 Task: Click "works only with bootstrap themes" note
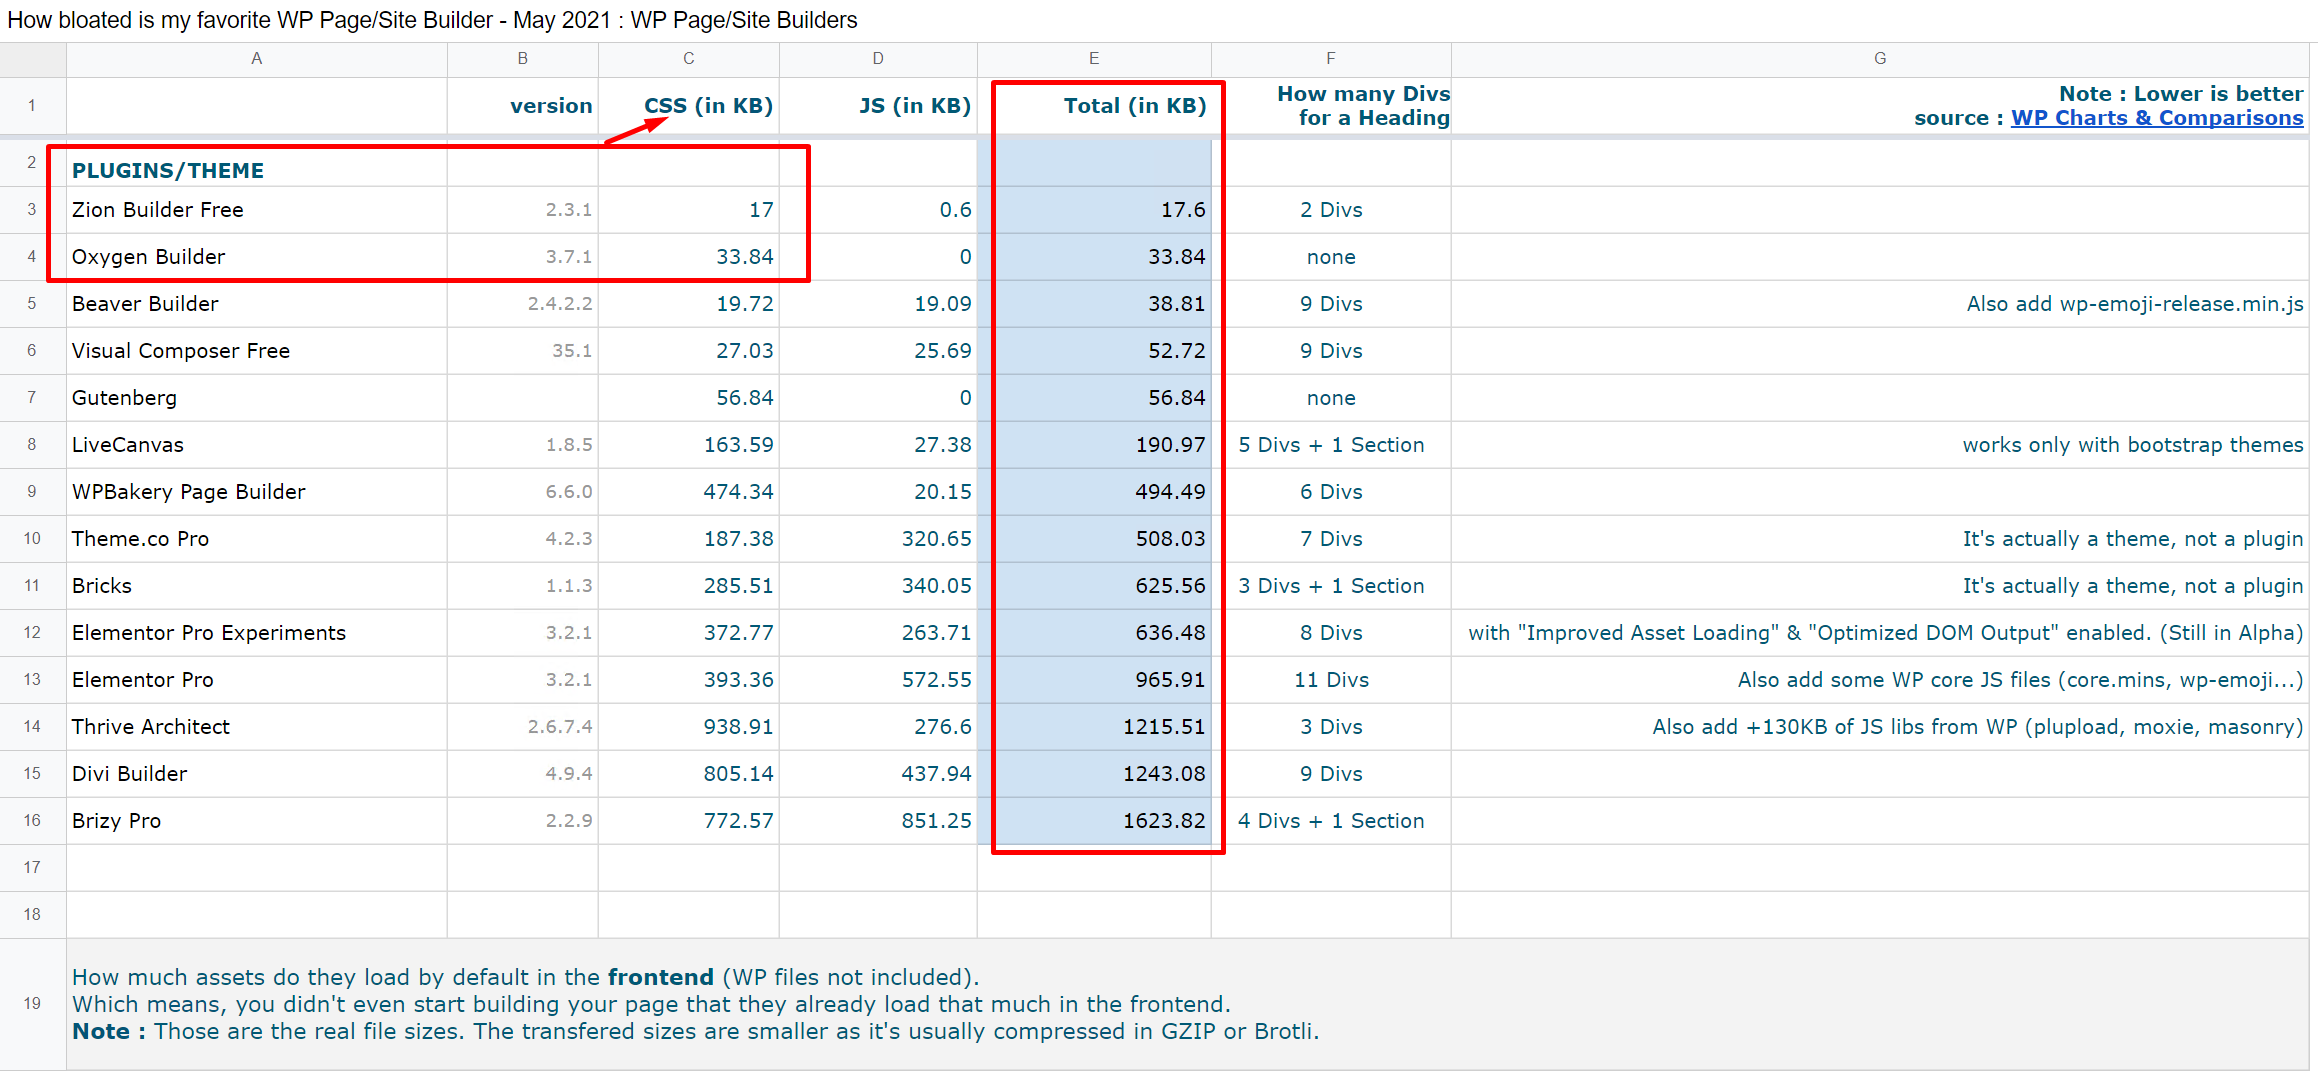(x=1880, y=445)
